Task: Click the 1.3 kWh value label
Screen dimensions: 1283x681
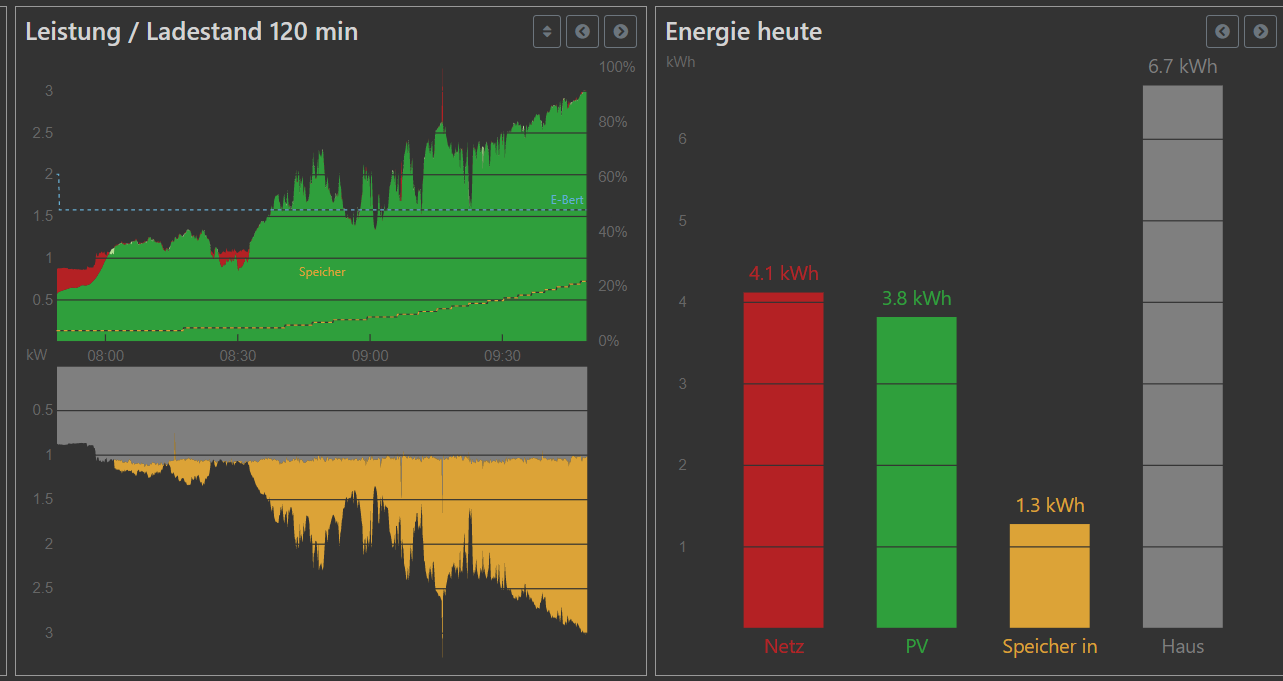Action: (1050, 506)
